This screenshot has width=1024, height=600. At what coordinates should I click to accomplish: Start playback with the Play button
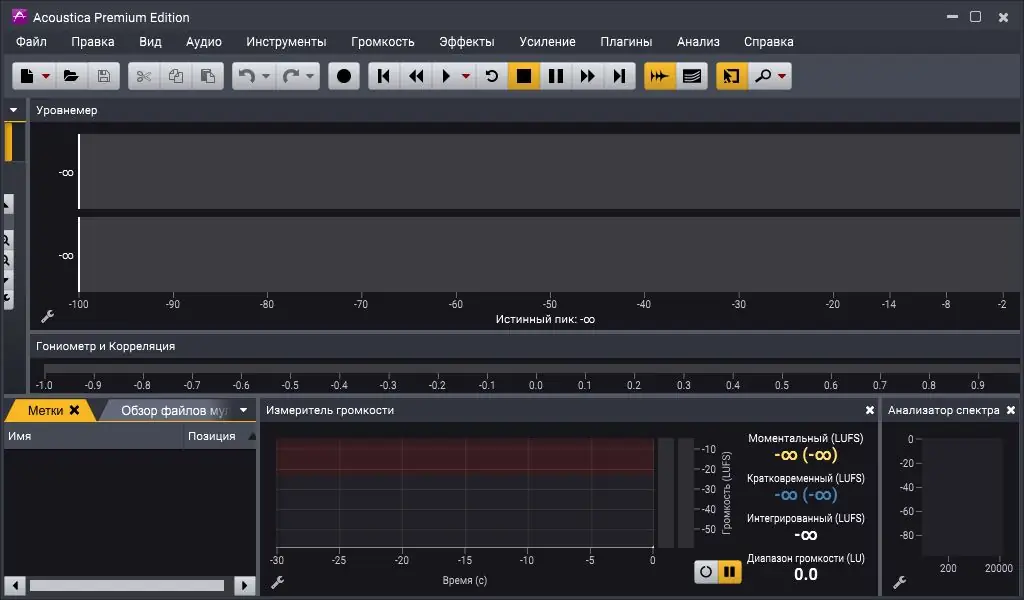click(446, 76)
